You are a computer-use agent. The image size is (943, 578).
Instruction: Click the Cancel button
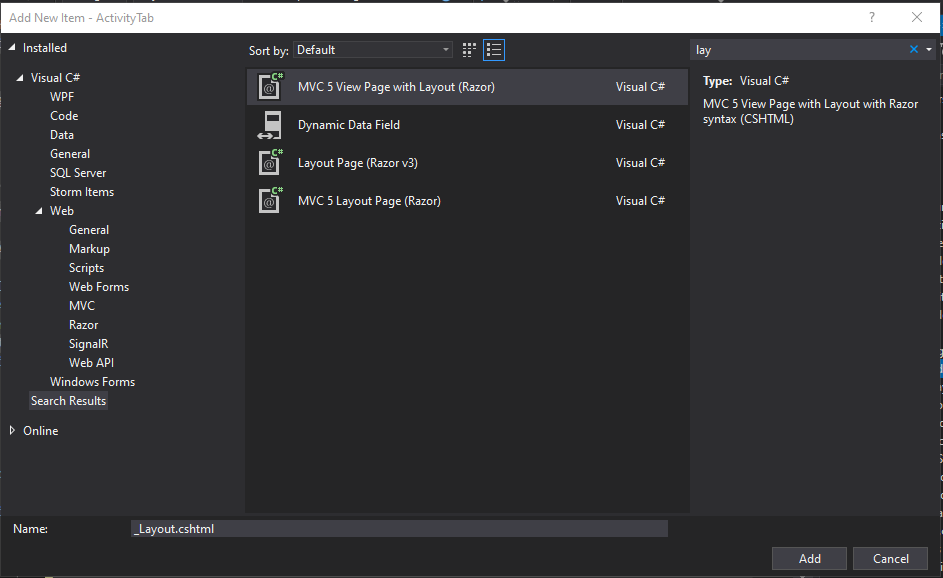pos(891,559)
